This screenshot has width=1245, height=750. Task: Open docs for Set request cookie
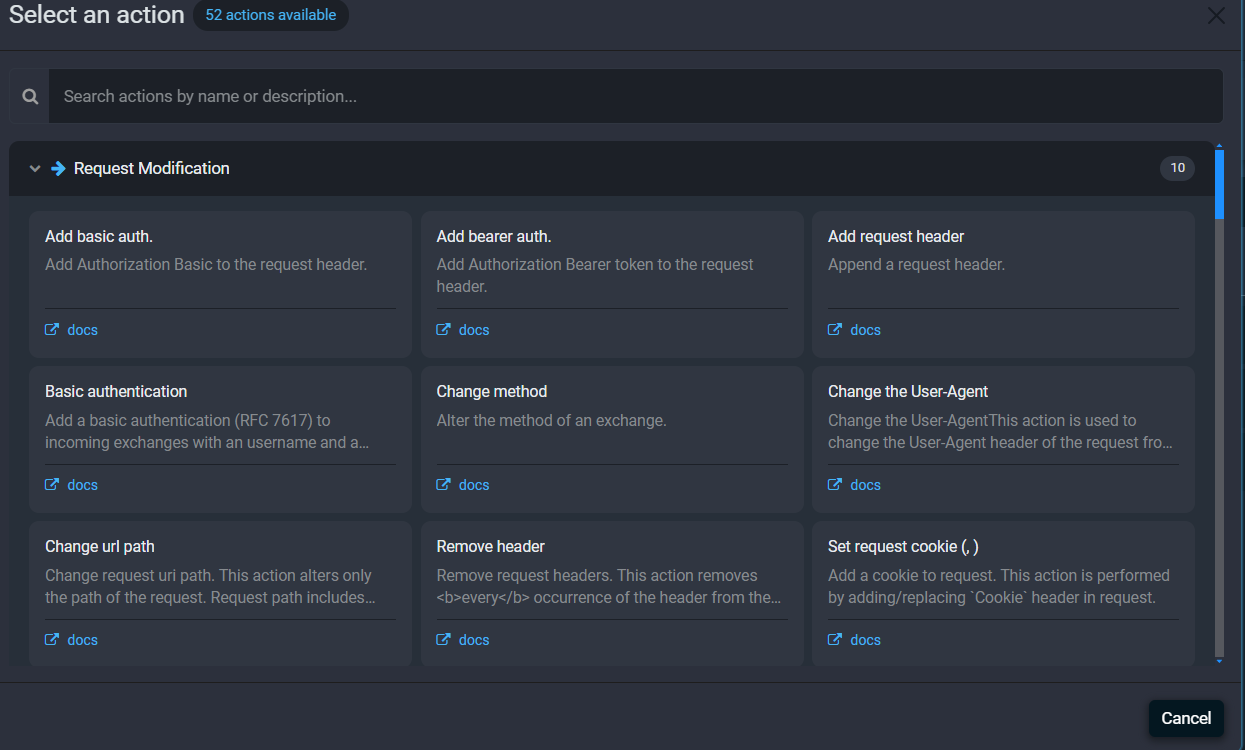pos(865,639)
